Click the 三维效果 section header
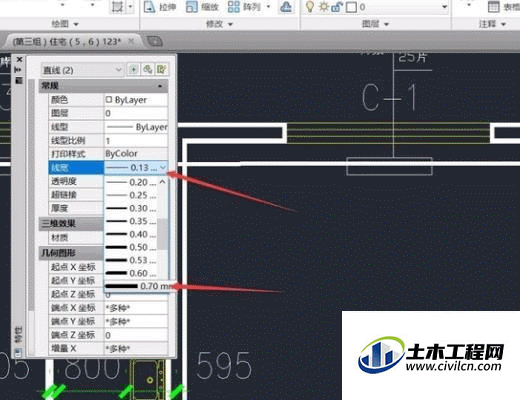520x400 pixels. pos(72,223)
